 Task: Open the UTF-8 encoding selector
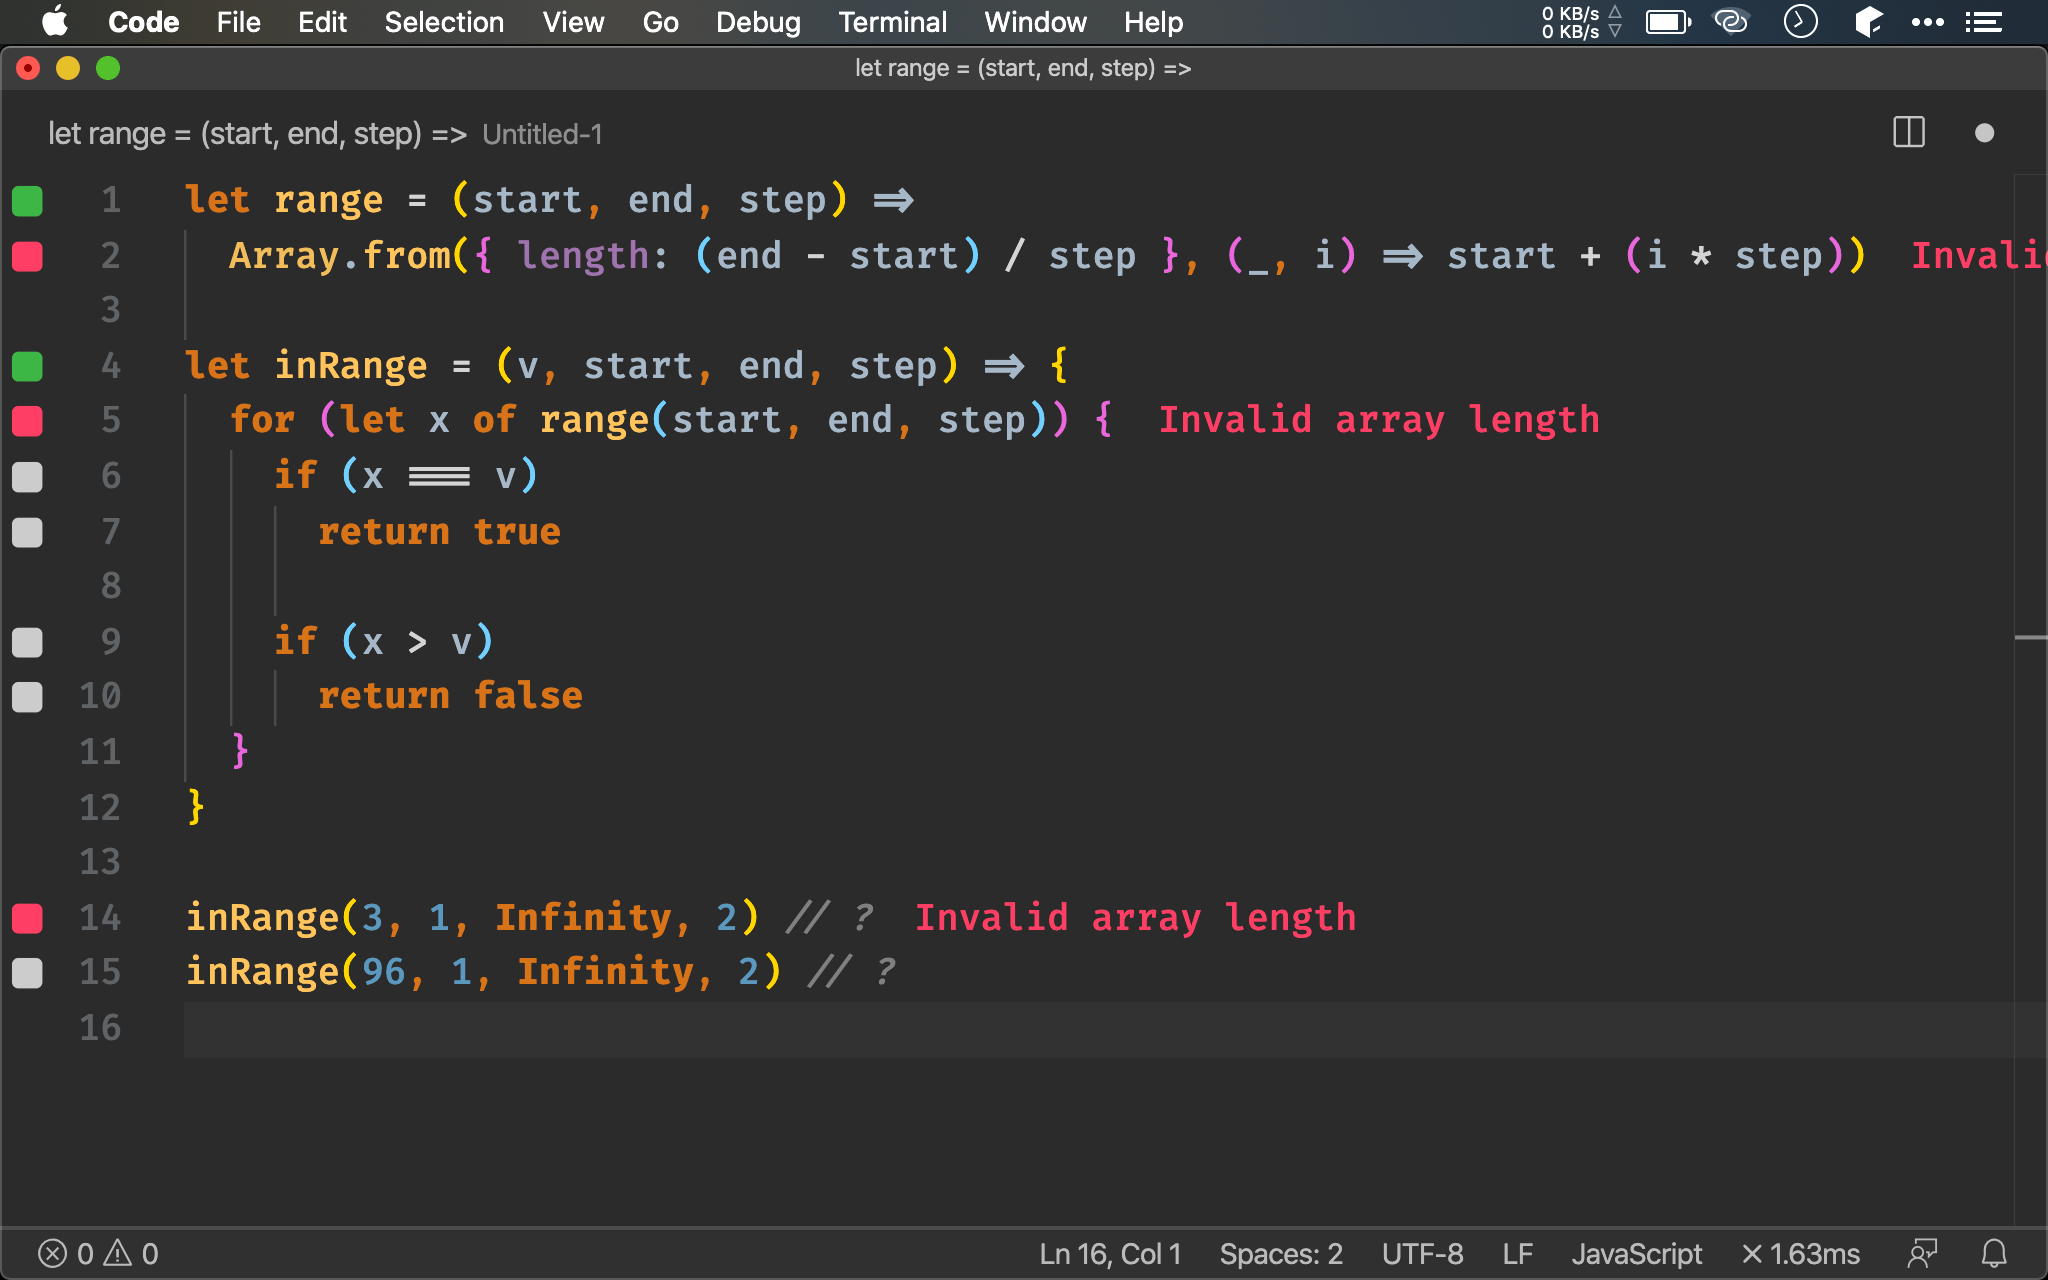click(1422, 1253)
